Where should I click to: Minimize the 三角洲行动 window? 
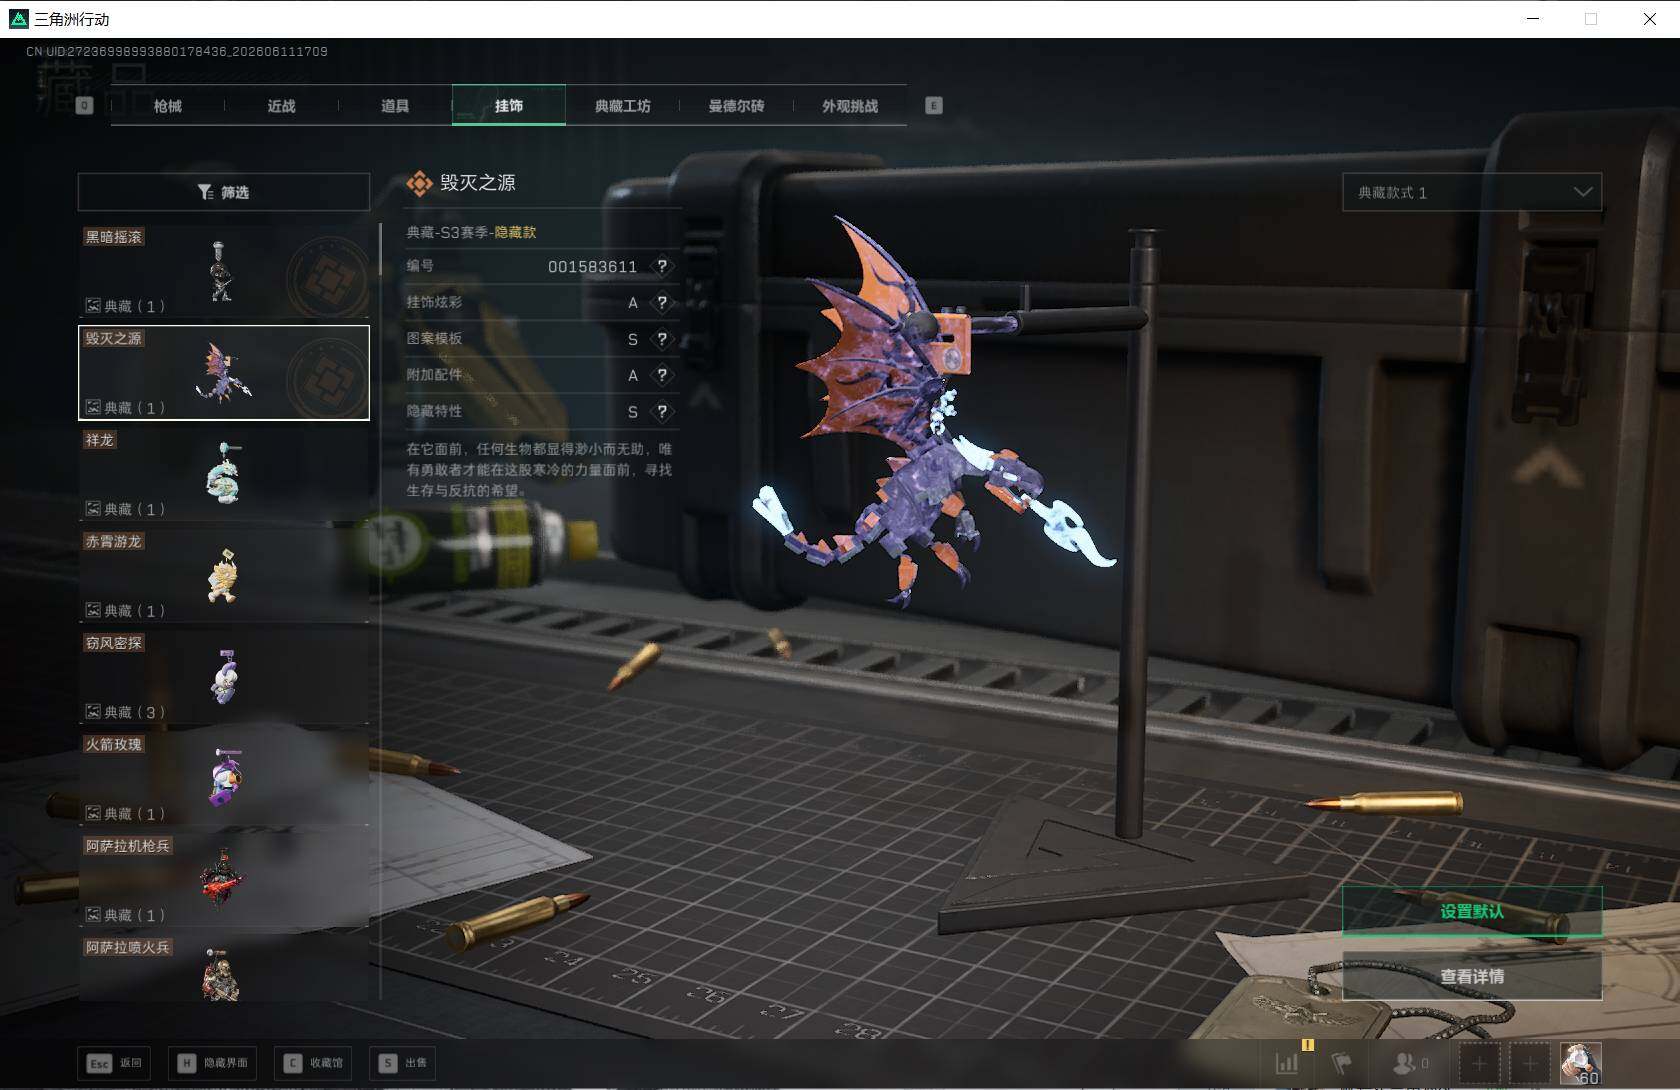(x=1533, y=19)
